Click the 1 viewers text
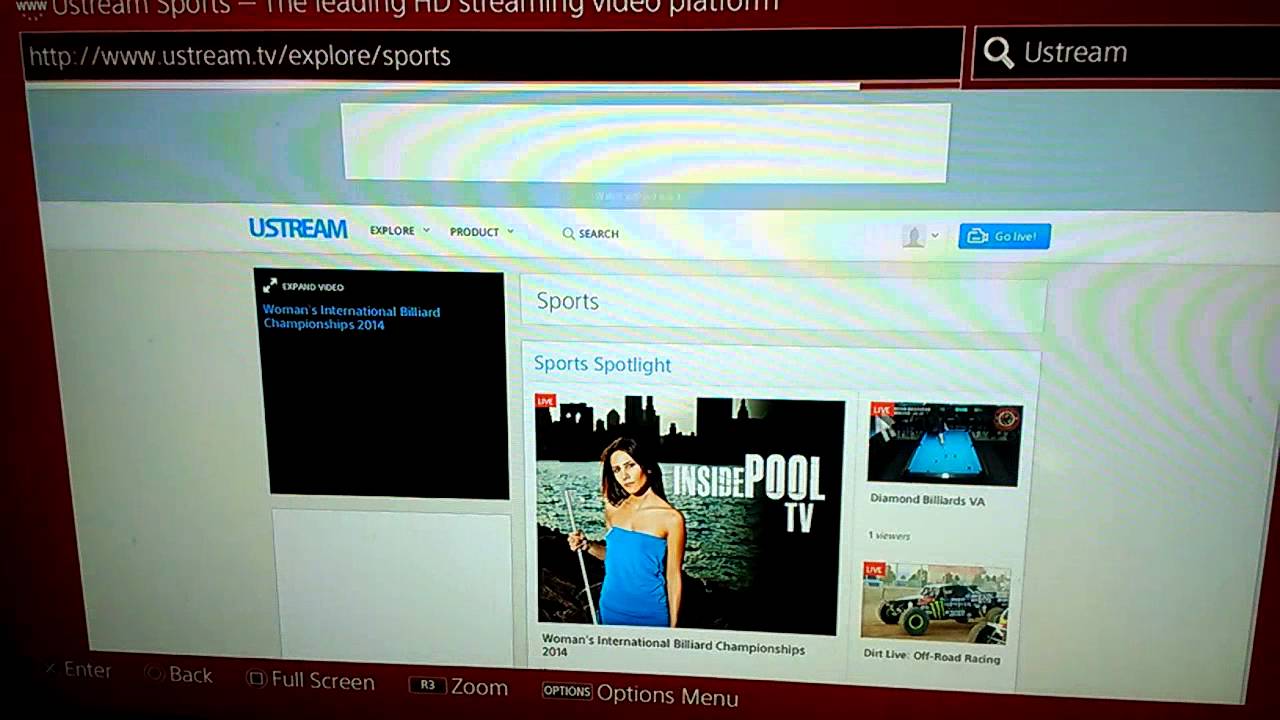 pyautogui.click(x=888, y=536)
